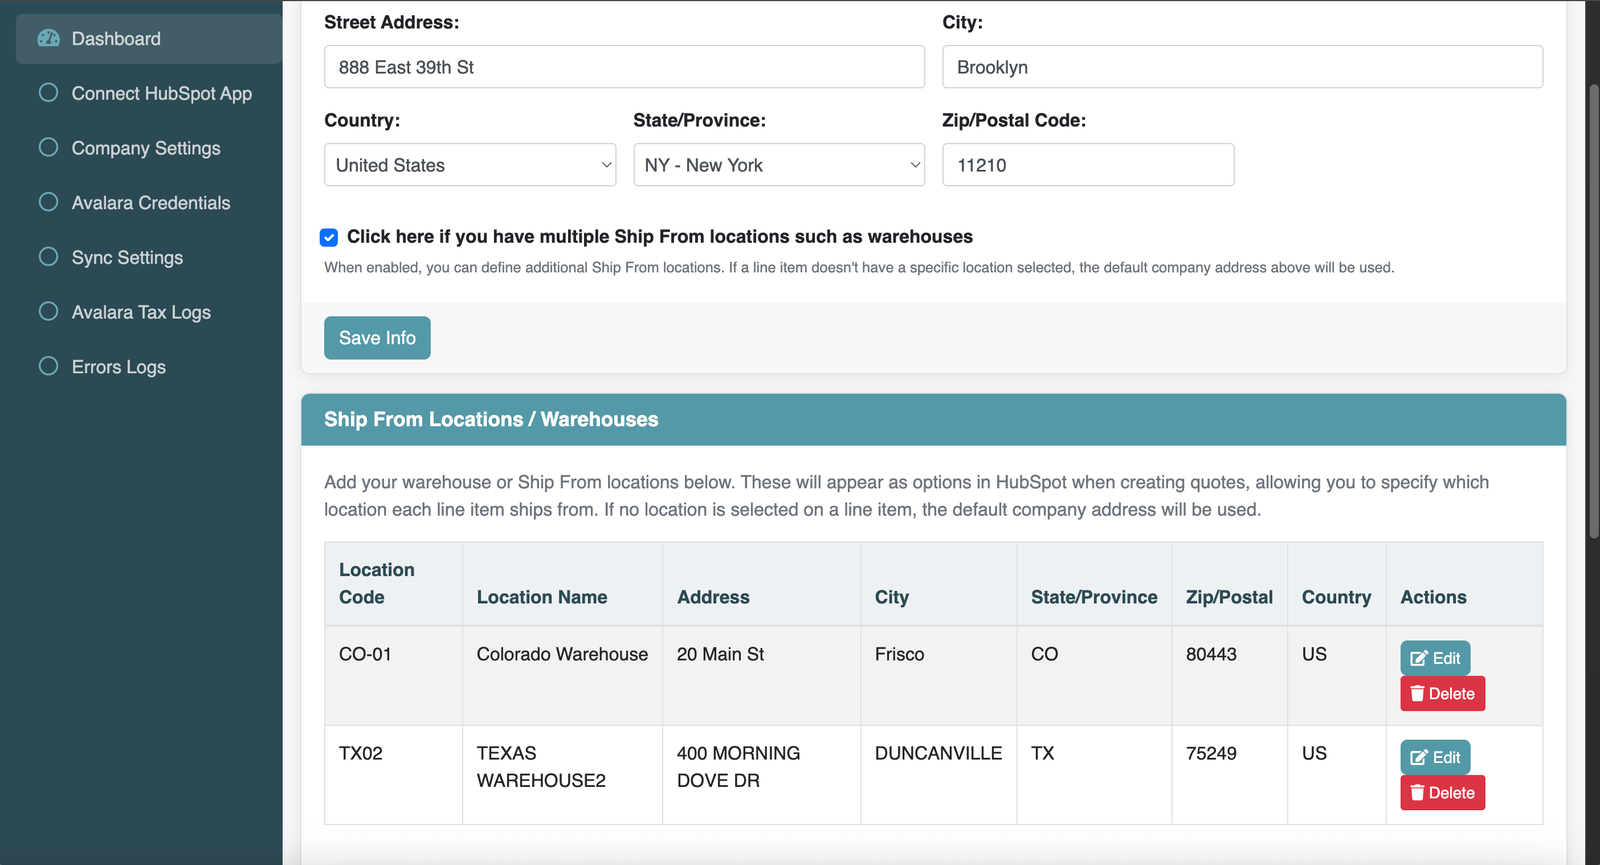The image size is (1600, 865).
Task: Click the multiple Ship From locations label text
Action: coord(660,237)
